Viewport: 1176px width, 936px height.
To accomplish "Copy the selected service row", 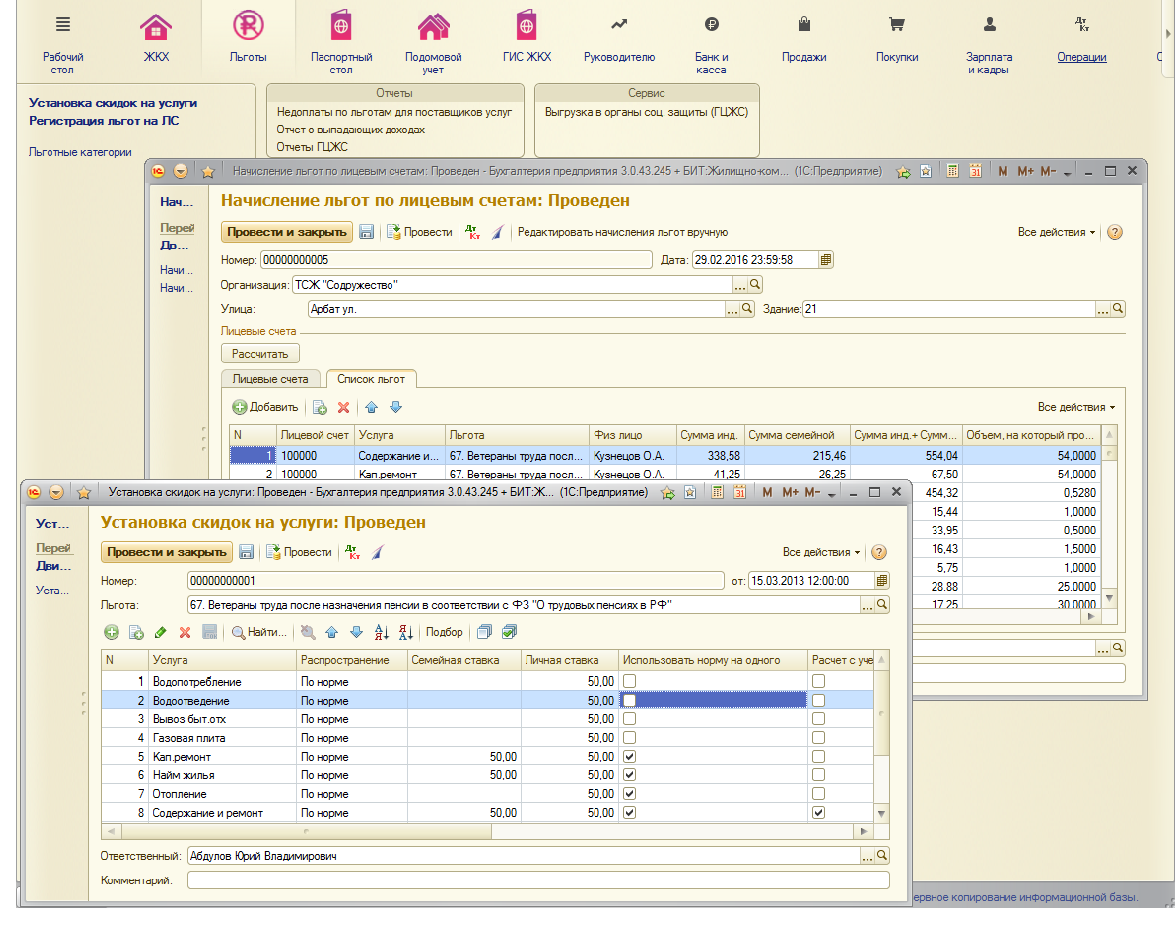I will click(x=136, y=632).
